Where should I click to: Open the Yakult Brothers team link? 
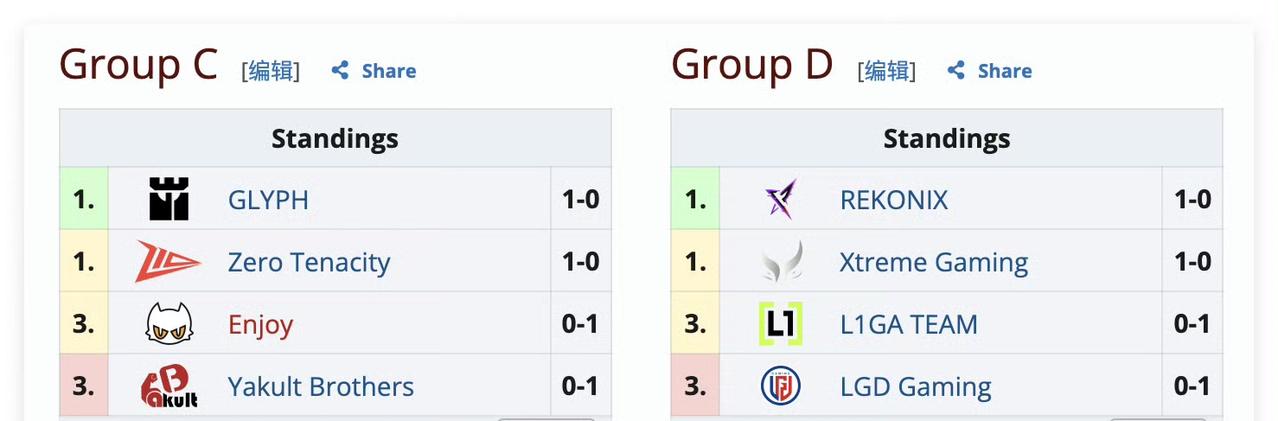(x=320, y=387)
